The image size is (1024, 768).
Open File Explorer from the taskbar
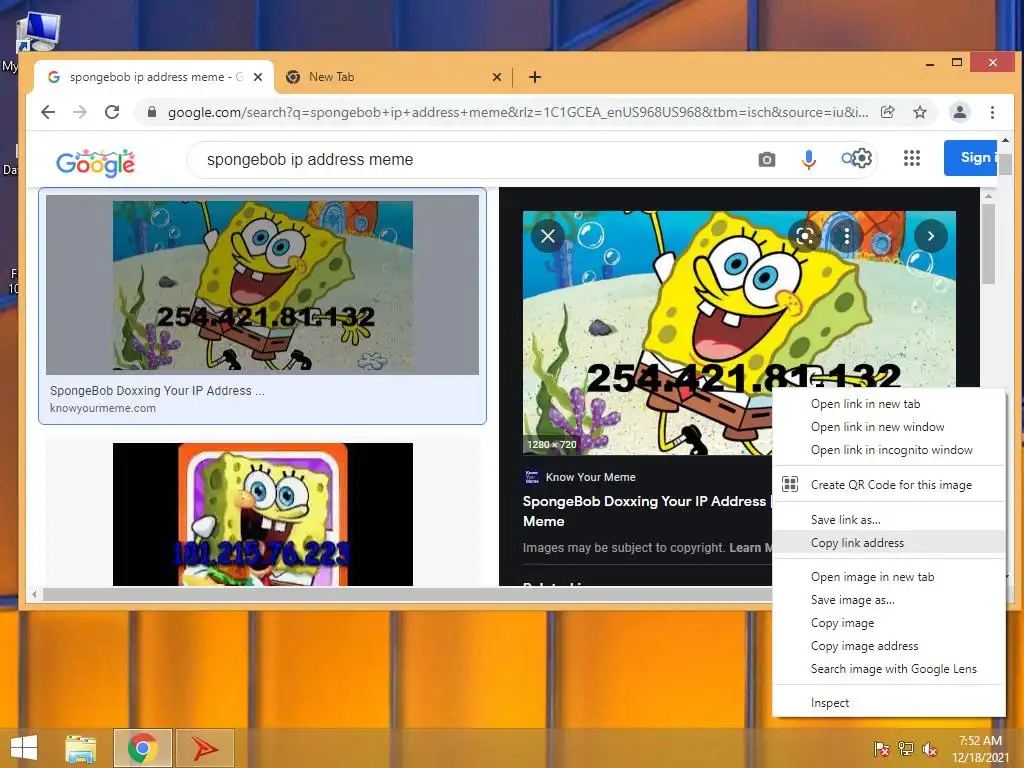pos(81,748)
